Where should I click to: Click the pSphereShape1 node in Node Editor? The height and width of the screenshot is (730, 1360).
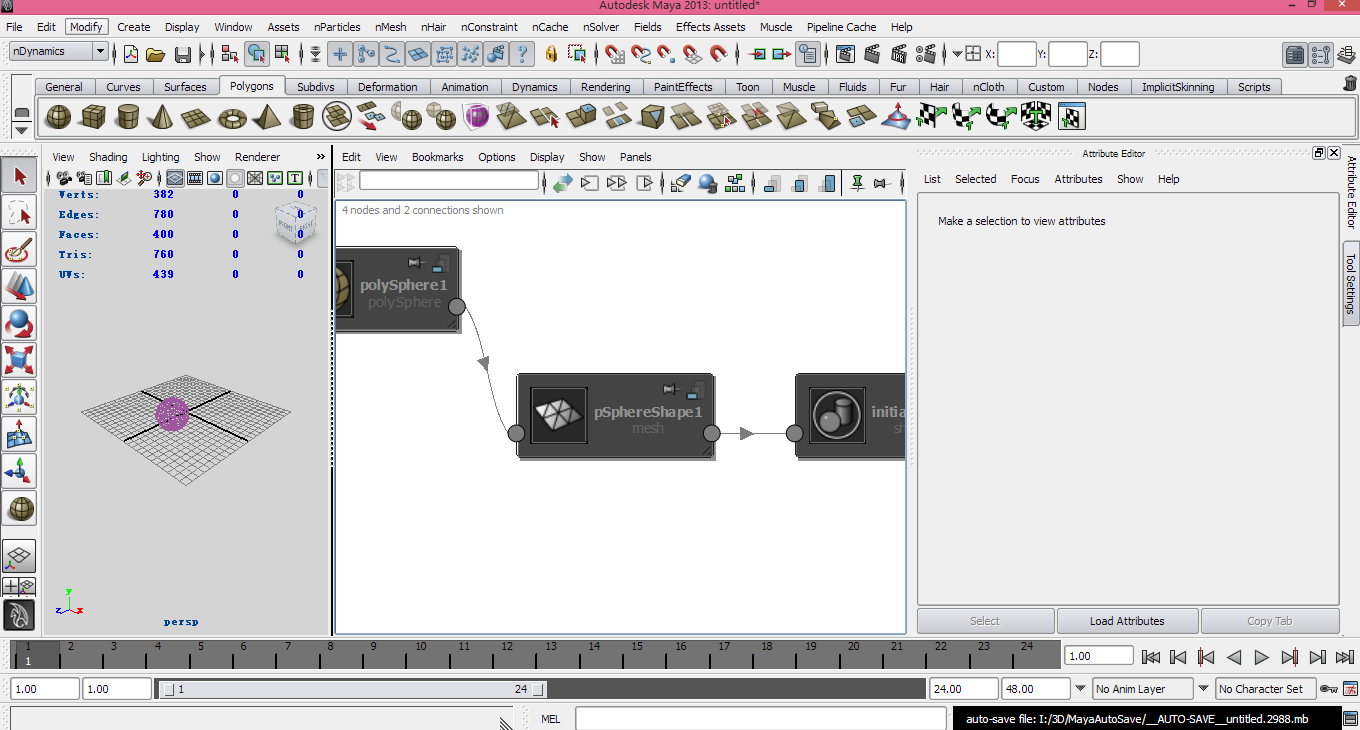tap(615, 416)
